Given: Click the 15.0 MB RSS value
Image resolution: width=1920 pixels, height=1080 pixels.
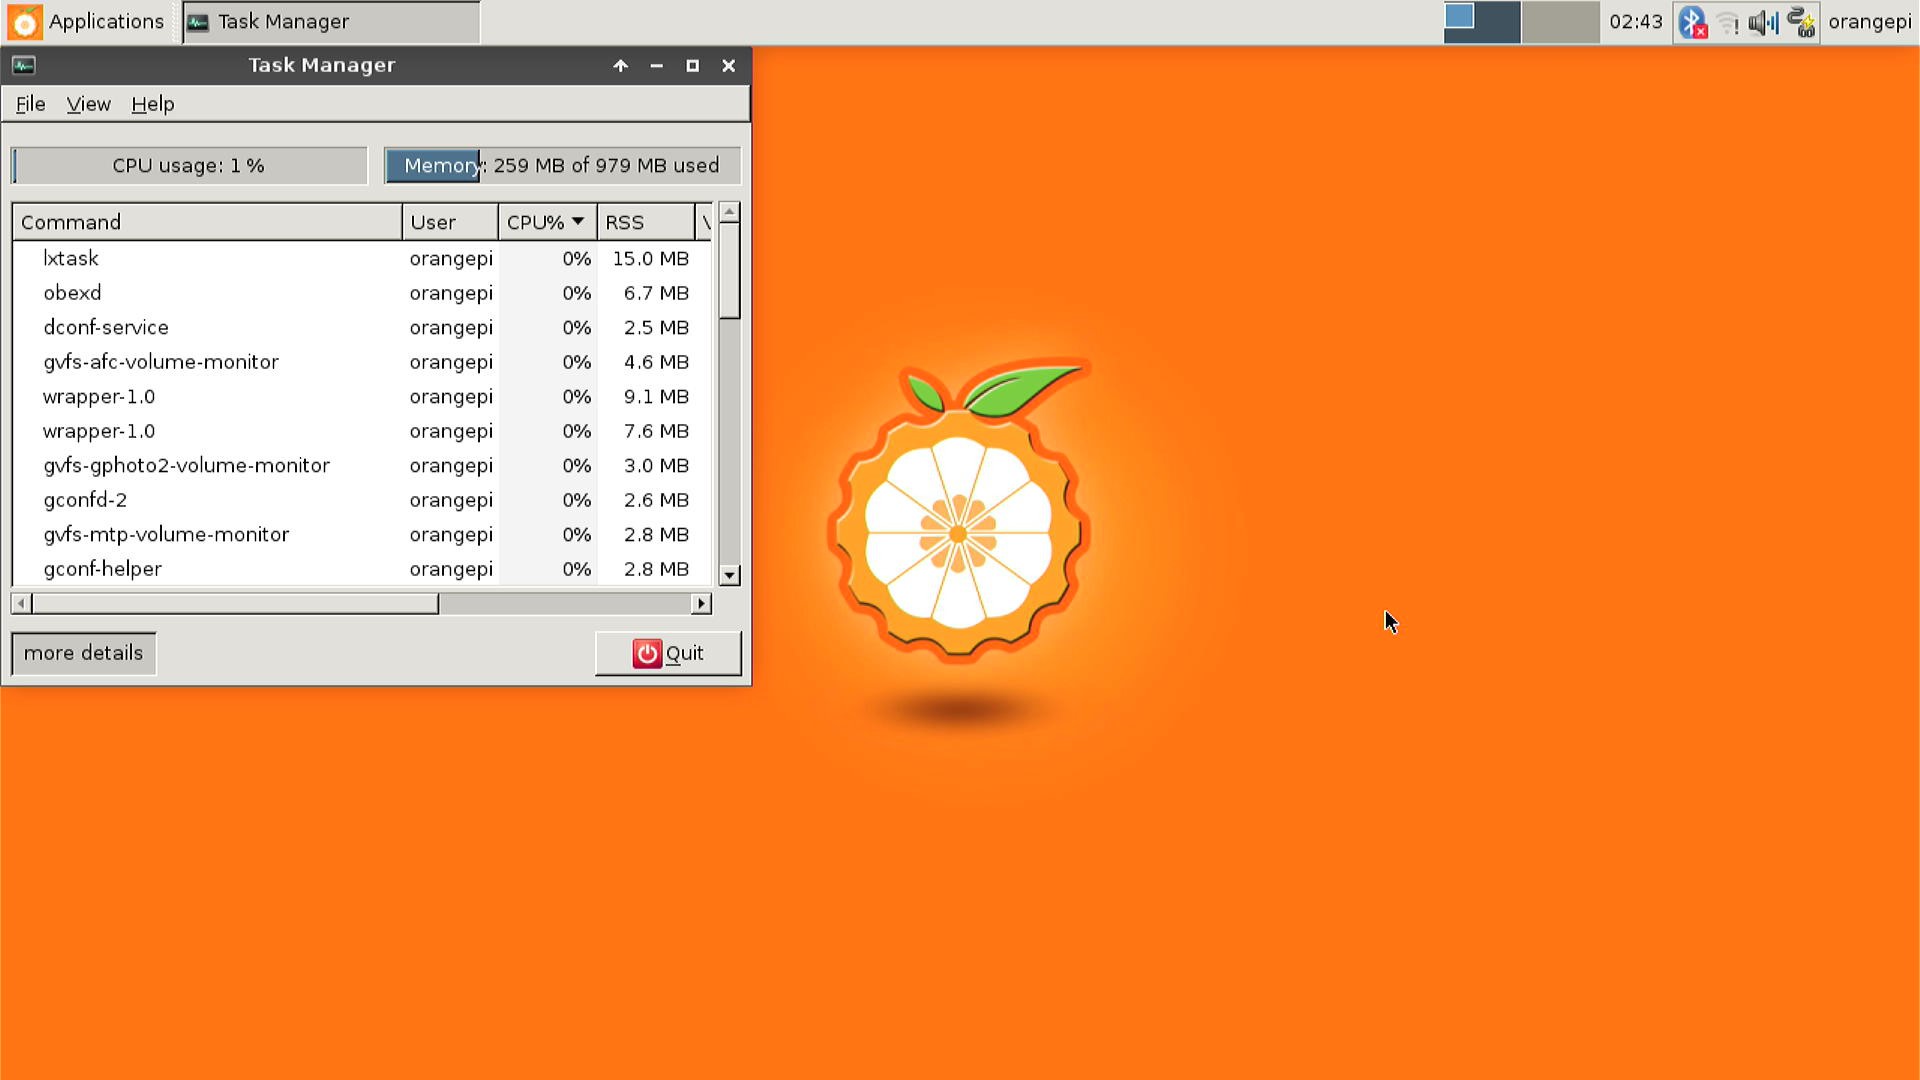Looking at the screenshot, I should tap(651, 259).
